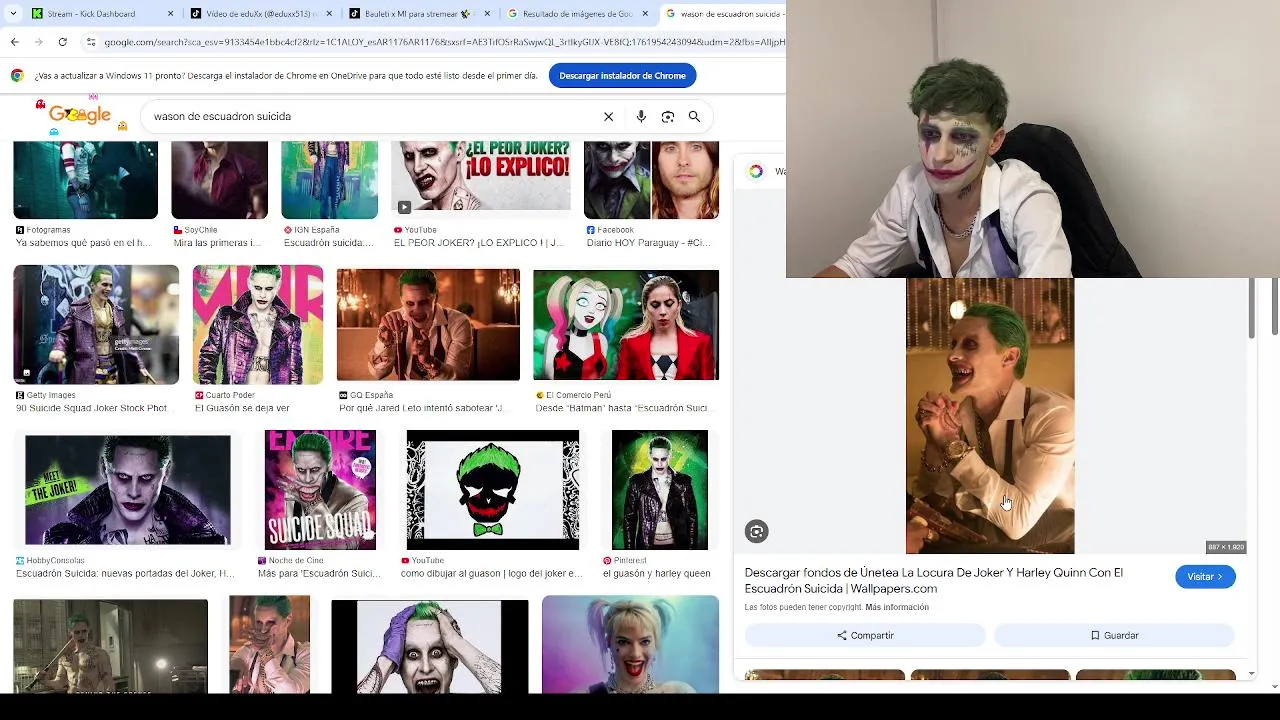
Task: Open the Pinterest el guasón y harley queen image
Action: pos(660,490)
